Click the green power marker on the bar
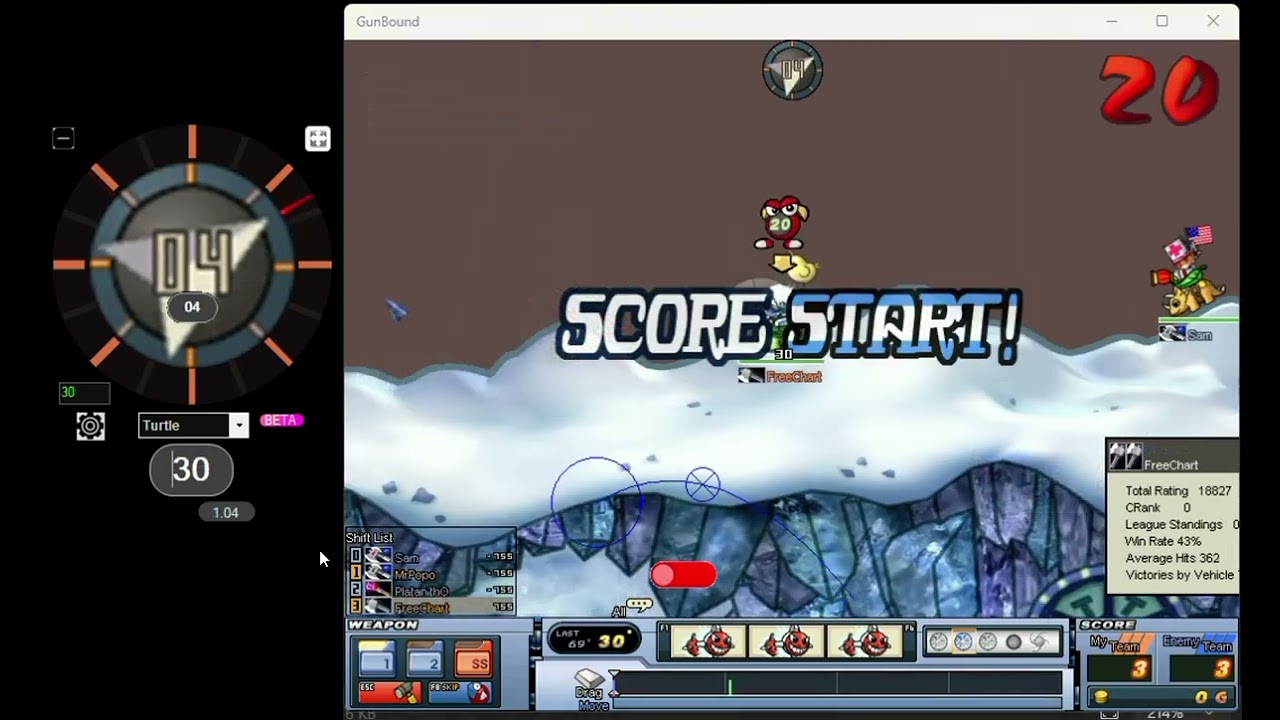This screenshot has height=720, width=1280. [729, 686]
